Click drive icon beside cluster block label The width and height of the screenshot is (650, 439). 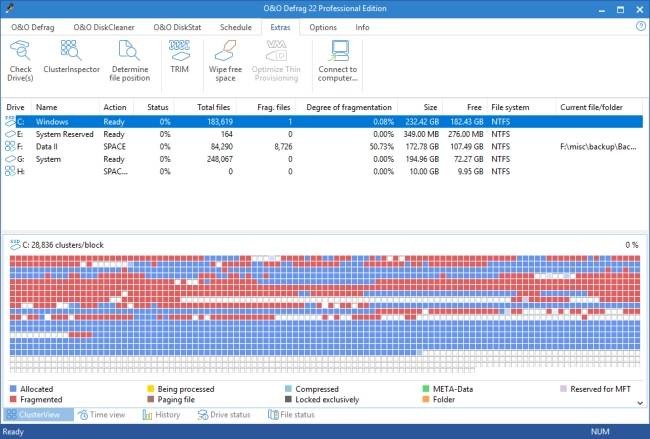click(x=15, y=245)
